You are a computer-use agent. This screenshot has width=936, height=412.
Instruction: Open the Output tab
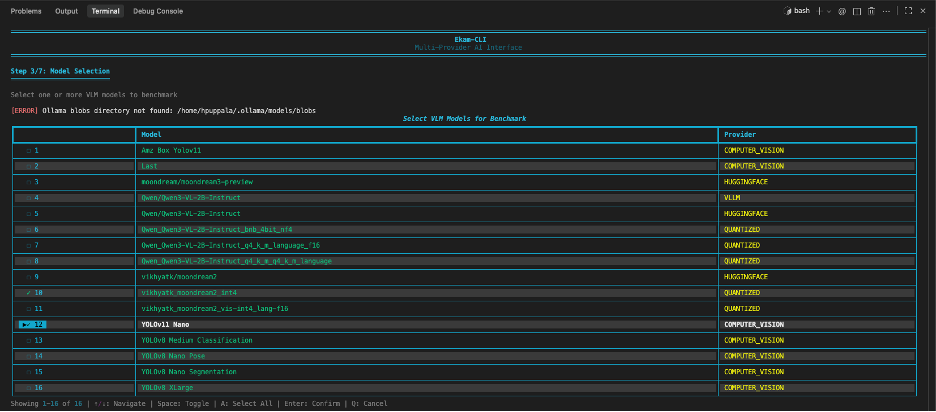[x=67, y=11]
